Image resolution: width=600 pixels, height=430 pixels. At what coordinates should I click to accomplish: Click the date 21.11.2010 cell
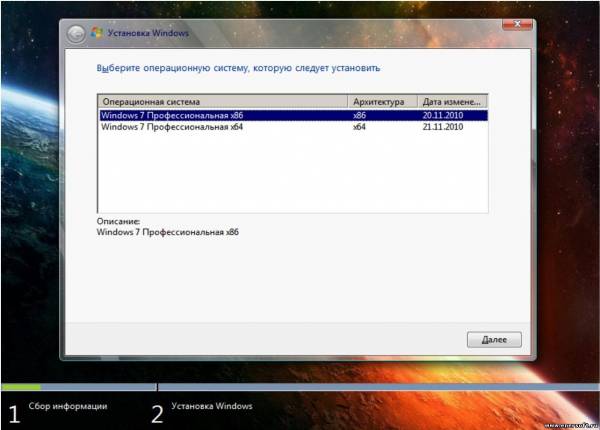pyautogui.click(x=443, y=127)
